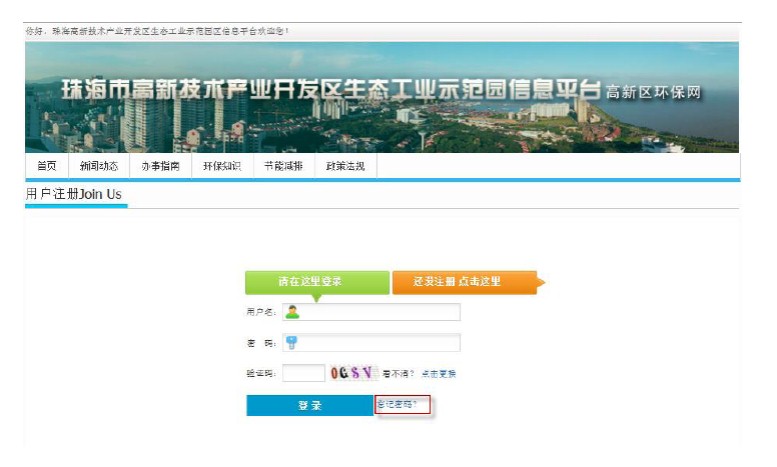Click the orange arrow tip of register banner
This screenshot has height=467, width=777.
(541, 282)
